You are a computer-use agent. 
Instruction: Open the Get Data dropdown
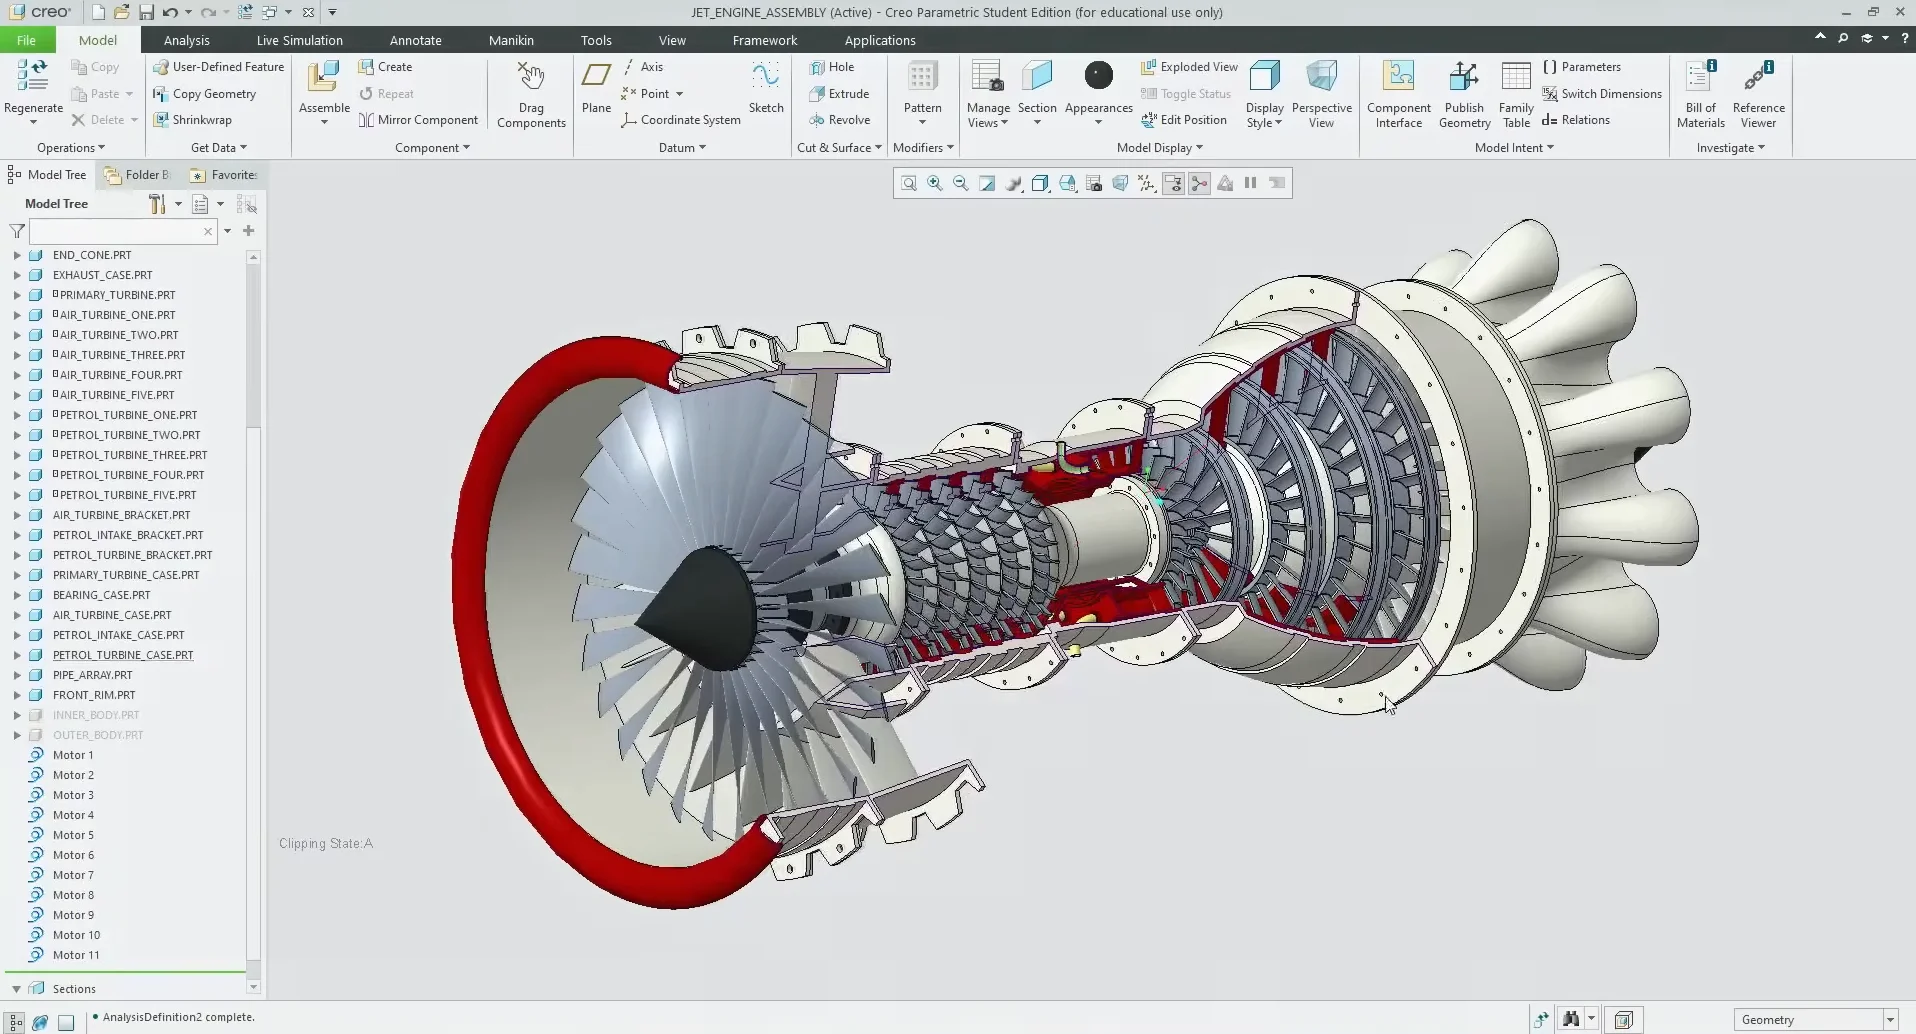218,147
